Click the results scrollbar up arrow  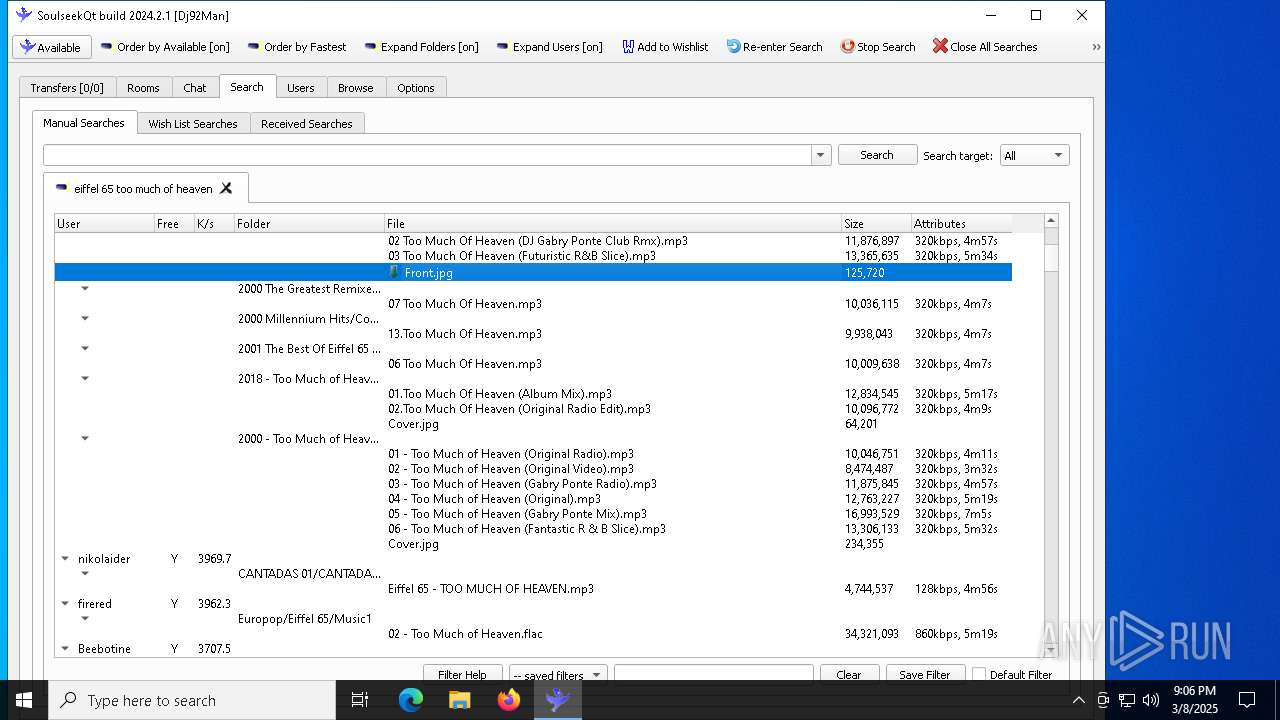[1051, 221]
